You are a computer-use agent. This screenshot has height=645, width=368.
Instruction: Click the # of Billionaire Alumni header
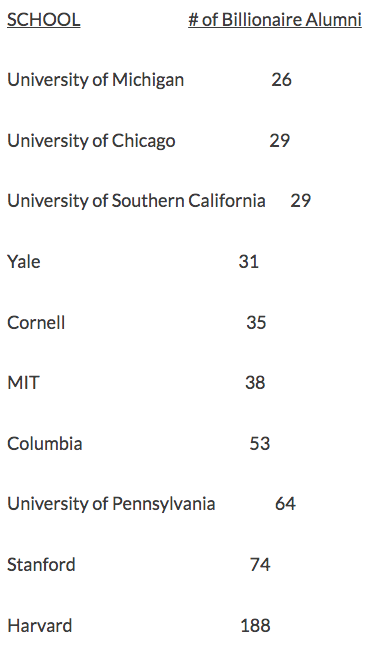(x=275, y=20)
